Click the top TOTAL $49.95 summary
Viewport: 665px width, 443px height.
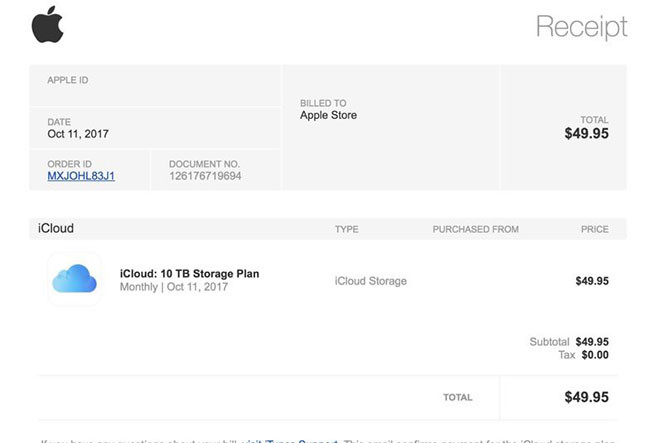coord(587,134)
